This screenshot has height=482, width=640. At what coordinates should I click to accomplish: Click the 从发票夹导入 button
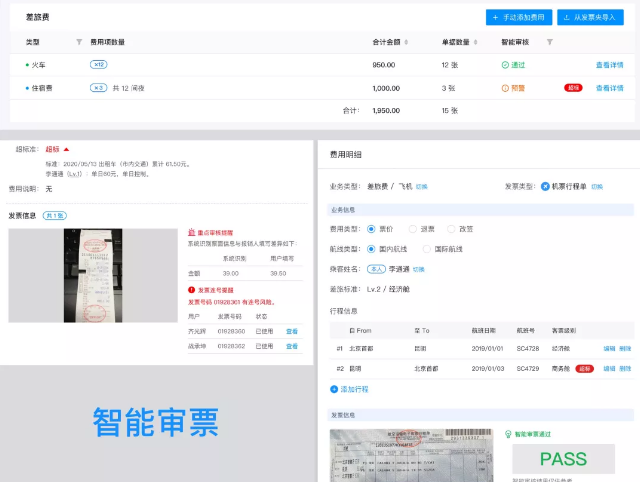coord(590,18)
